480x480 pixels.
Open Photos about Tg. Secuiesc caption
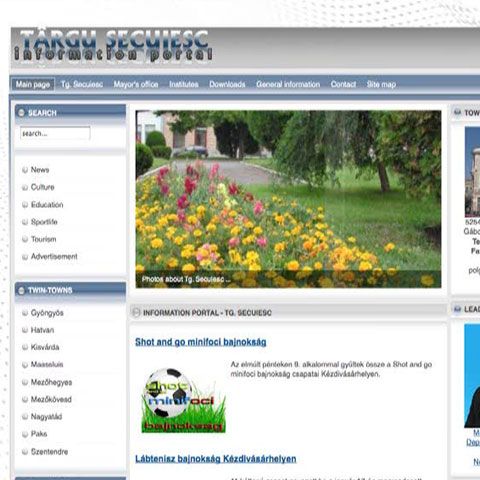(186, 279)
